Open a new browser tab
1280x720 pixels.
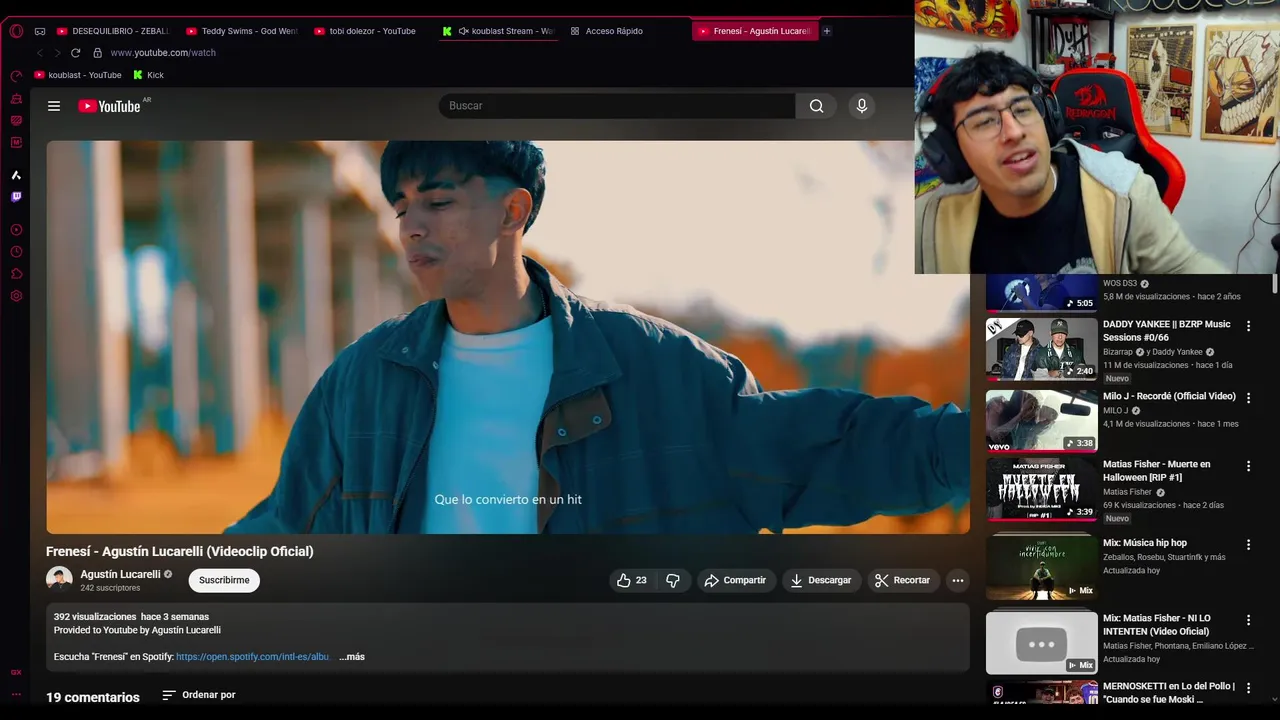[x=827, y=31]
